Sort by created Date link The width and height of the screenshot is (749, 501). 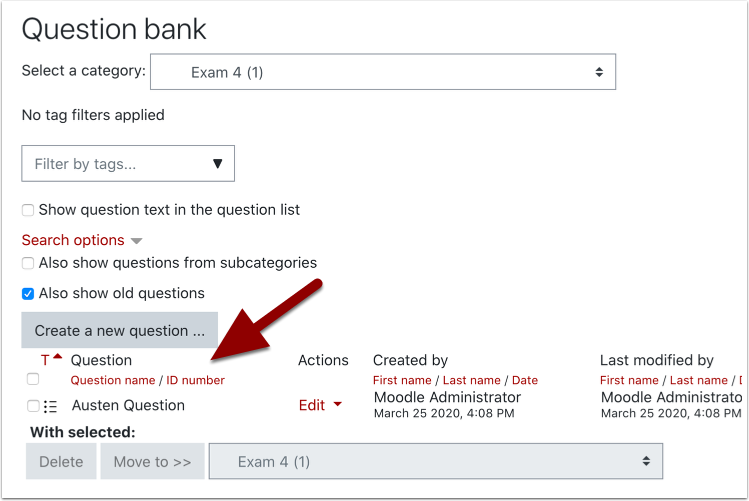[x=525, y=380]
